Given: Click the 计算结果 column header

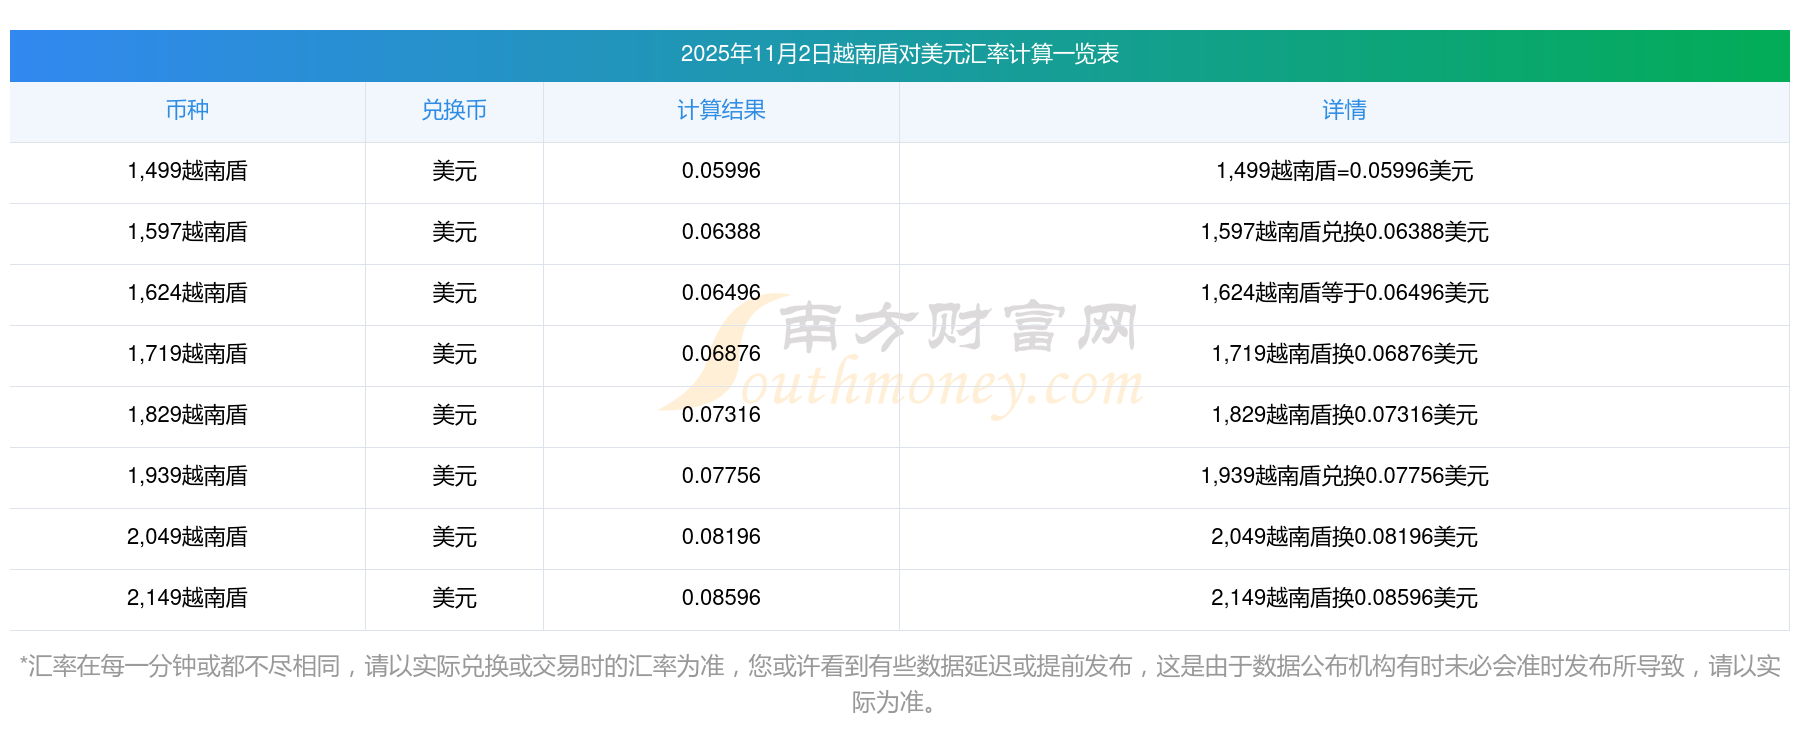Looking at the screenshot, I should 721,110.
